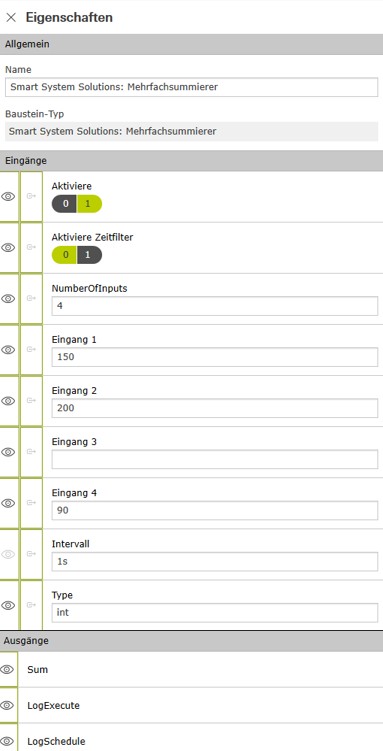This screenshot has width=383, height=751.
Task: Toggle eye icon for Aktiviere input
Action: [x=8, y=196]
